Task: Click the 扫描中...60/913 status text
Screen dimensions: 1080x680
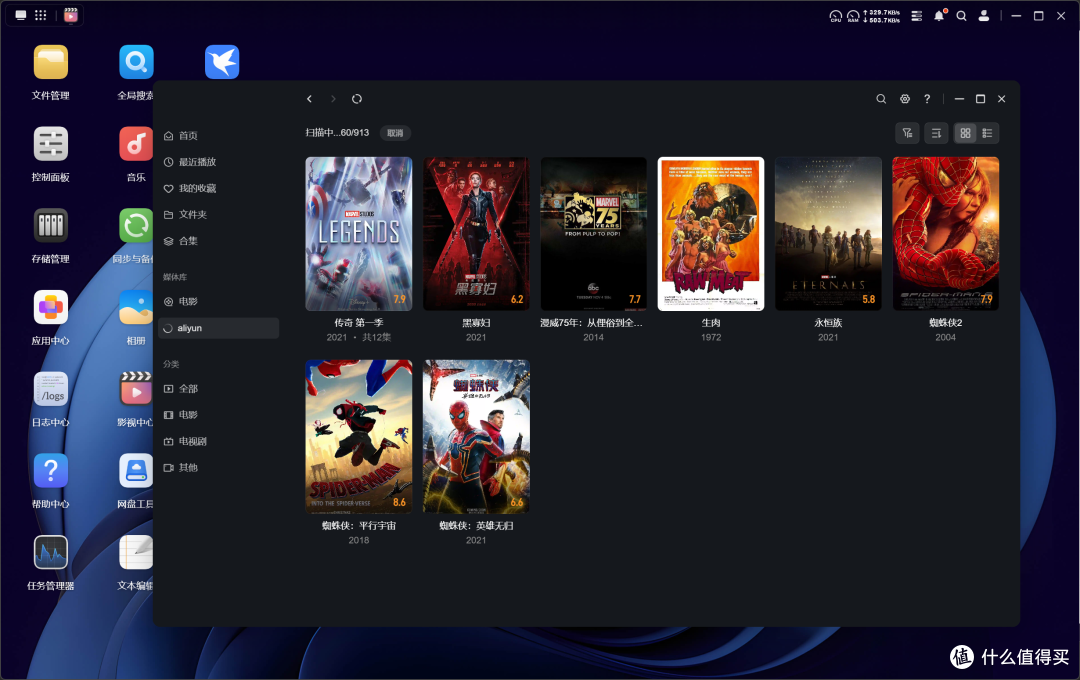Action: pyautogui.click(x=338, y=132)
